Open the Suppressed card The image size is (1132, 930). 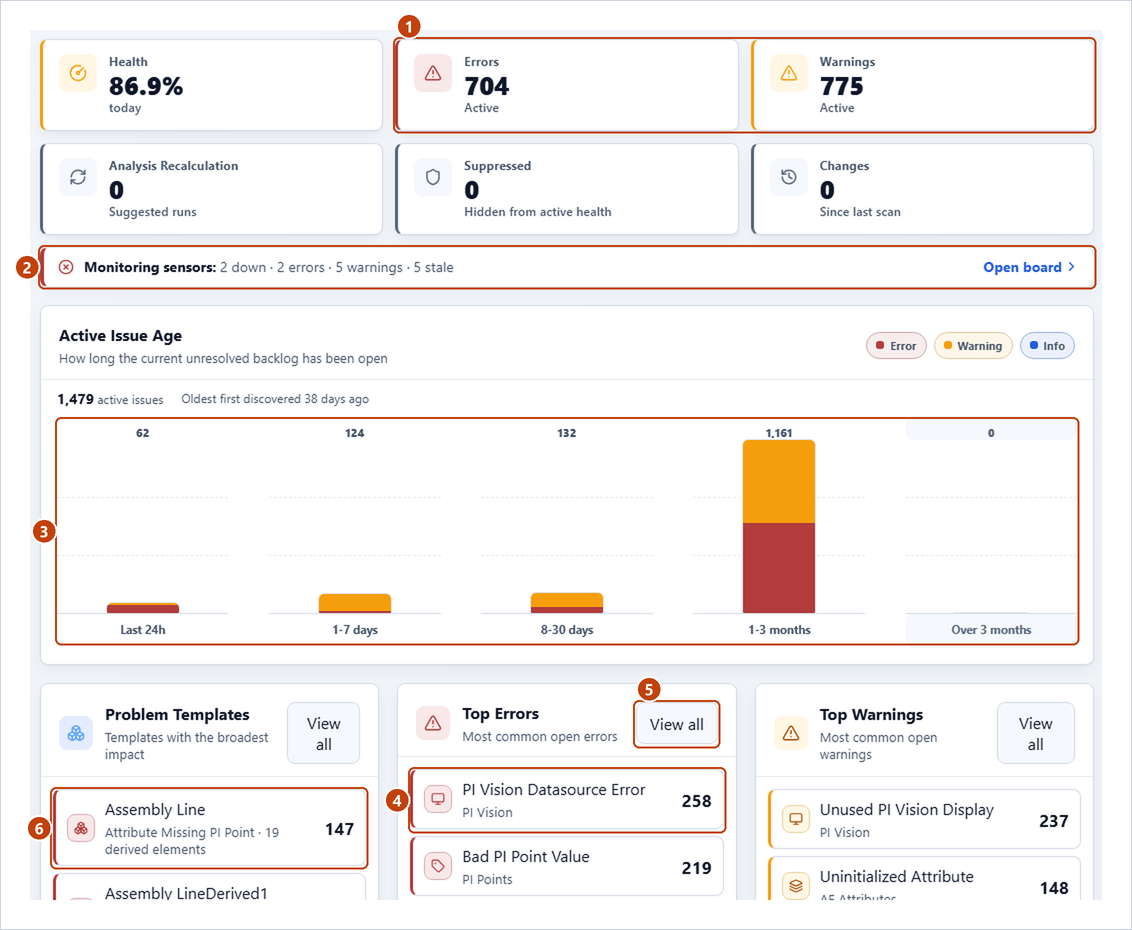tap(567, 189)
